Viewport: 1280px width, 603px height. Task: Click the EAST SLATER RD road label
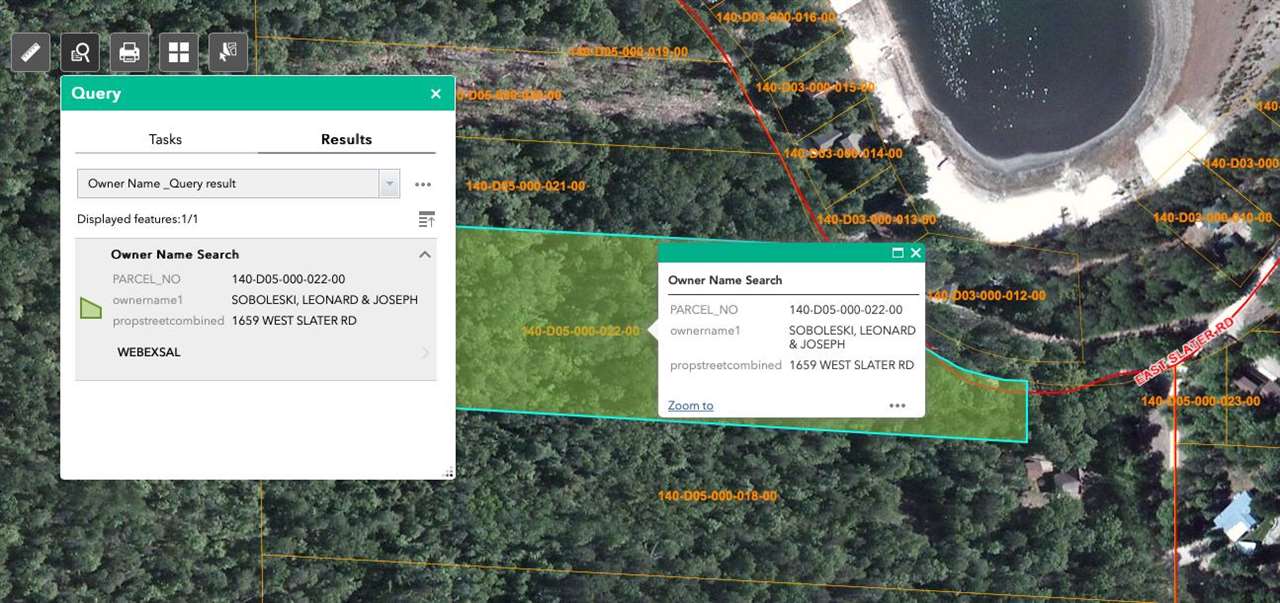(x=1184, y=354)
